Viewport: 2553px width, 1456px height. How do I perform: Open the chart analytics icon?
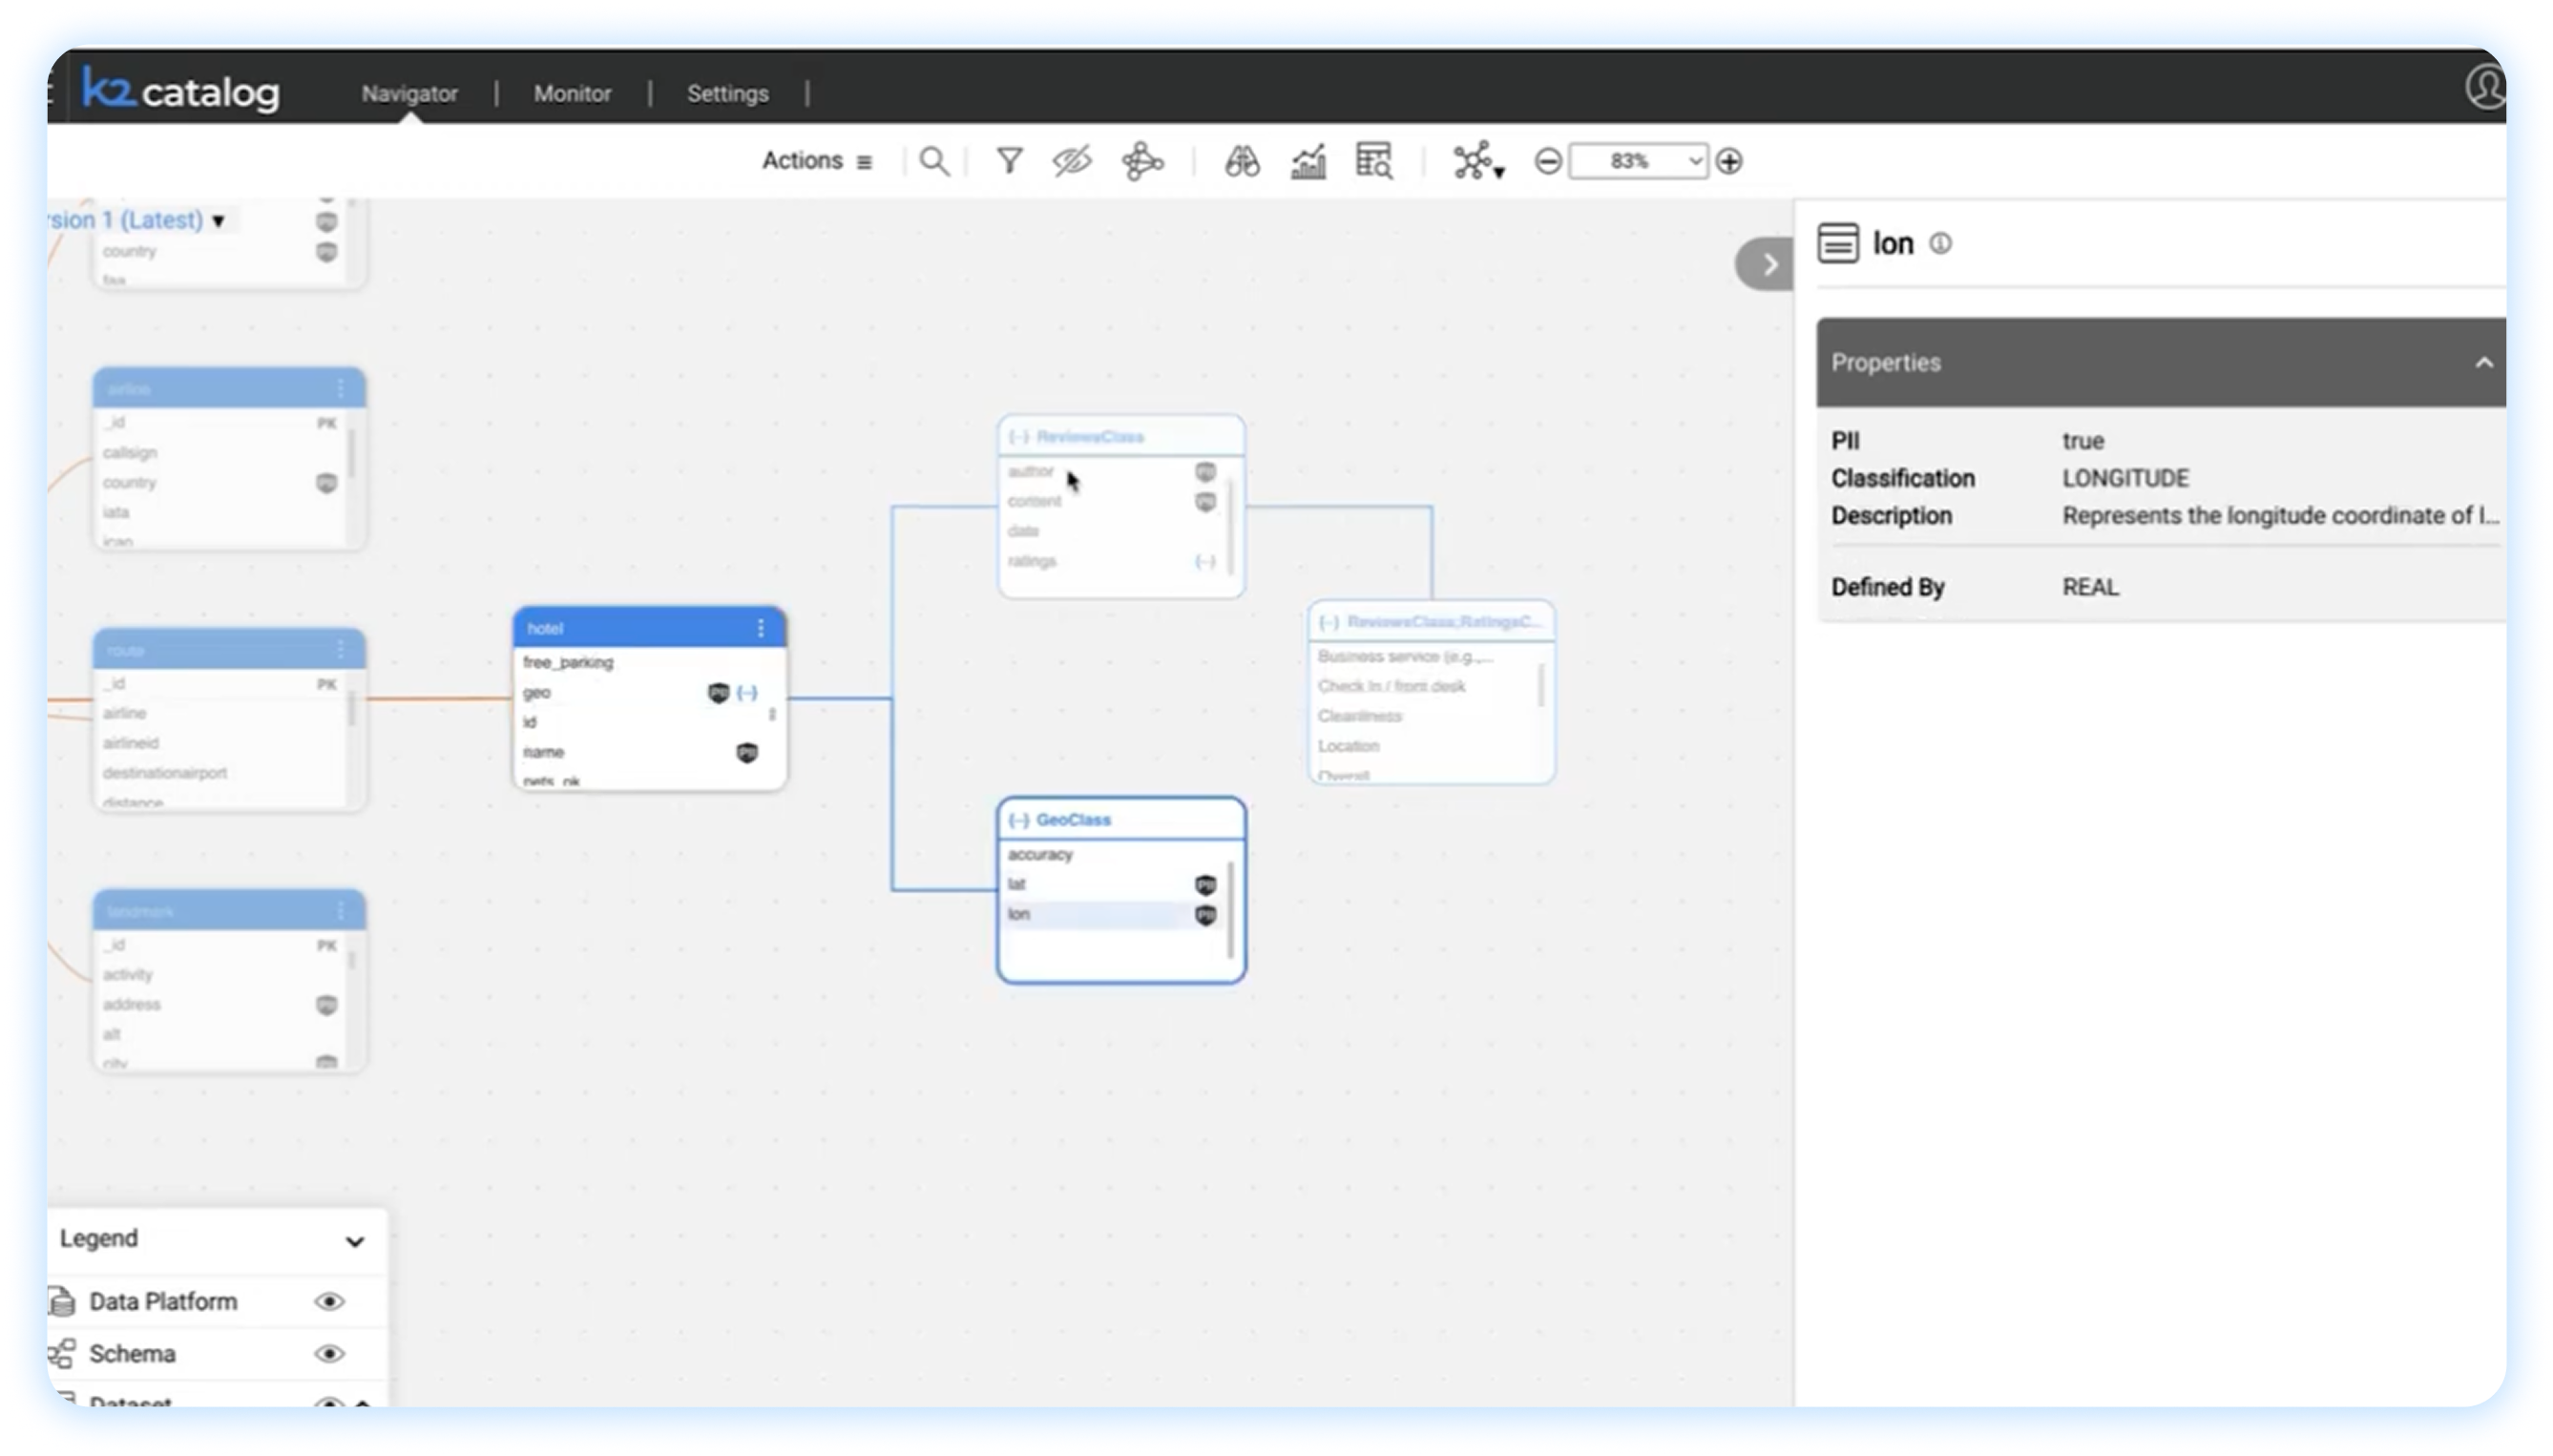pos(1308,161)
